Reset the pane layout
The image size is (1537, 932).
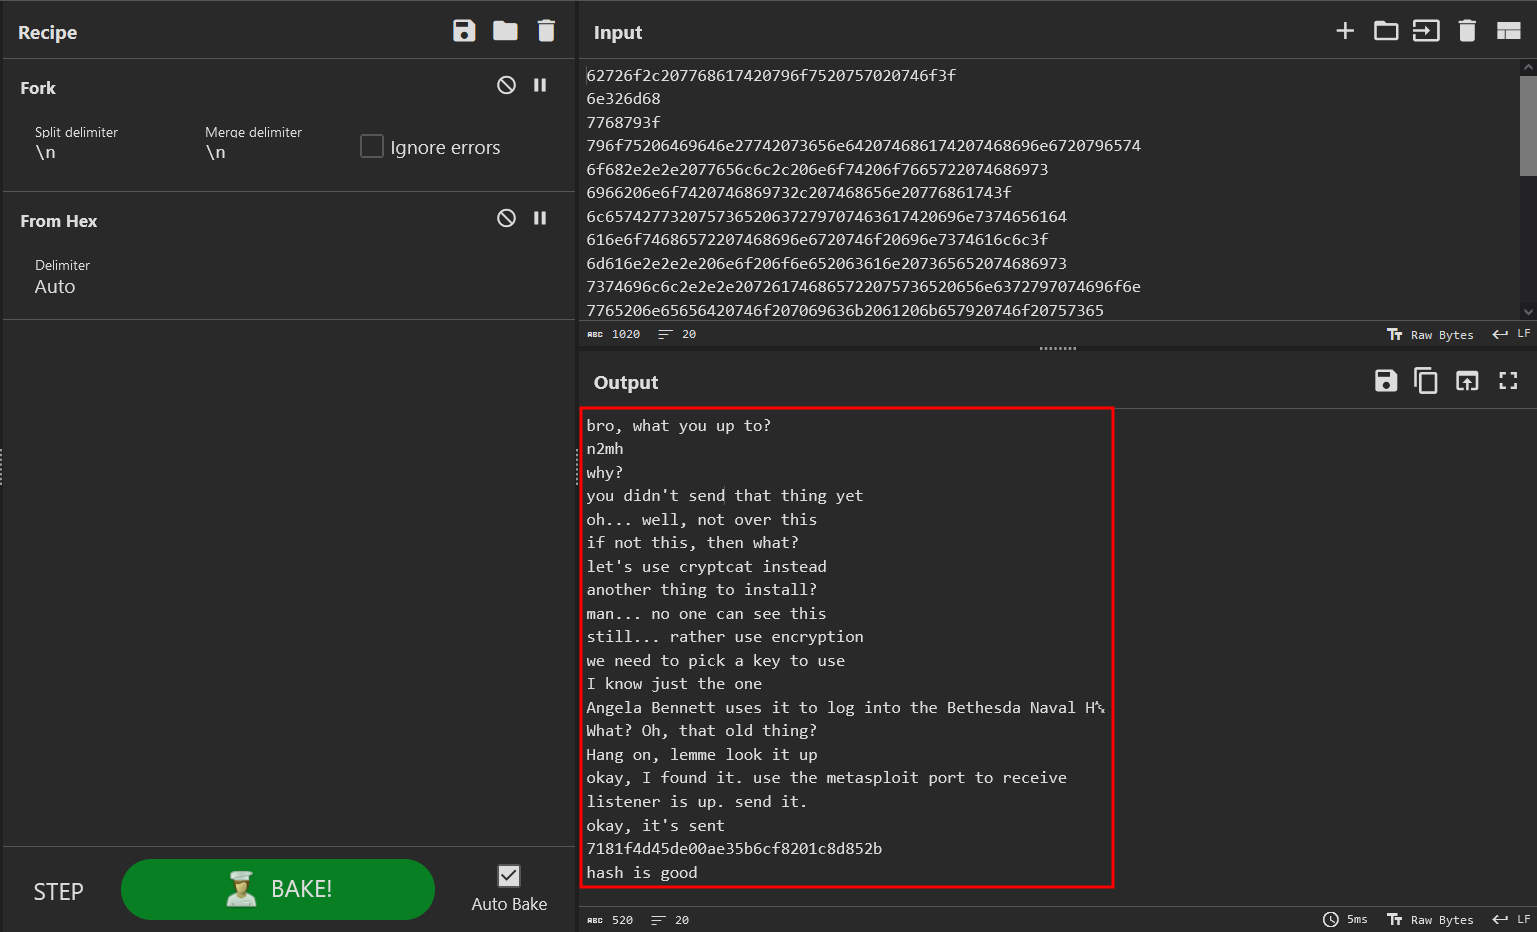[x=1508, y=31]
